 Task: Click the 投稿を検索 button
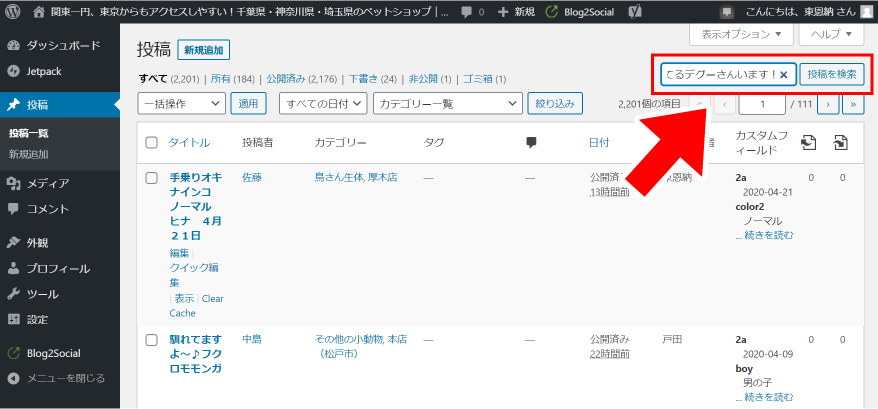(x=831, y=75)
